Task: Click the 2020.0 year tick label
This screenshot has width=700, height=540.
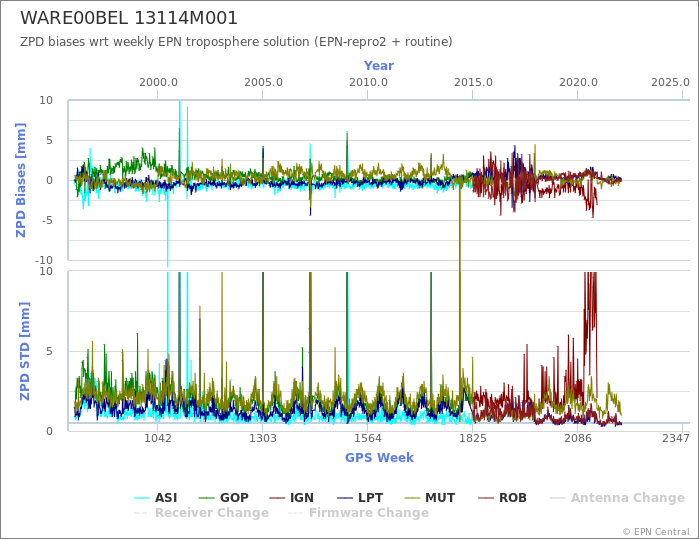Action: 578,83
